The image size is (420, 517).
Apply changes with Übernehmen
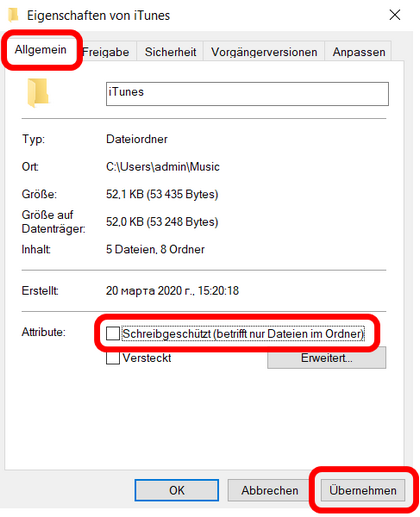tap(363, 490)
